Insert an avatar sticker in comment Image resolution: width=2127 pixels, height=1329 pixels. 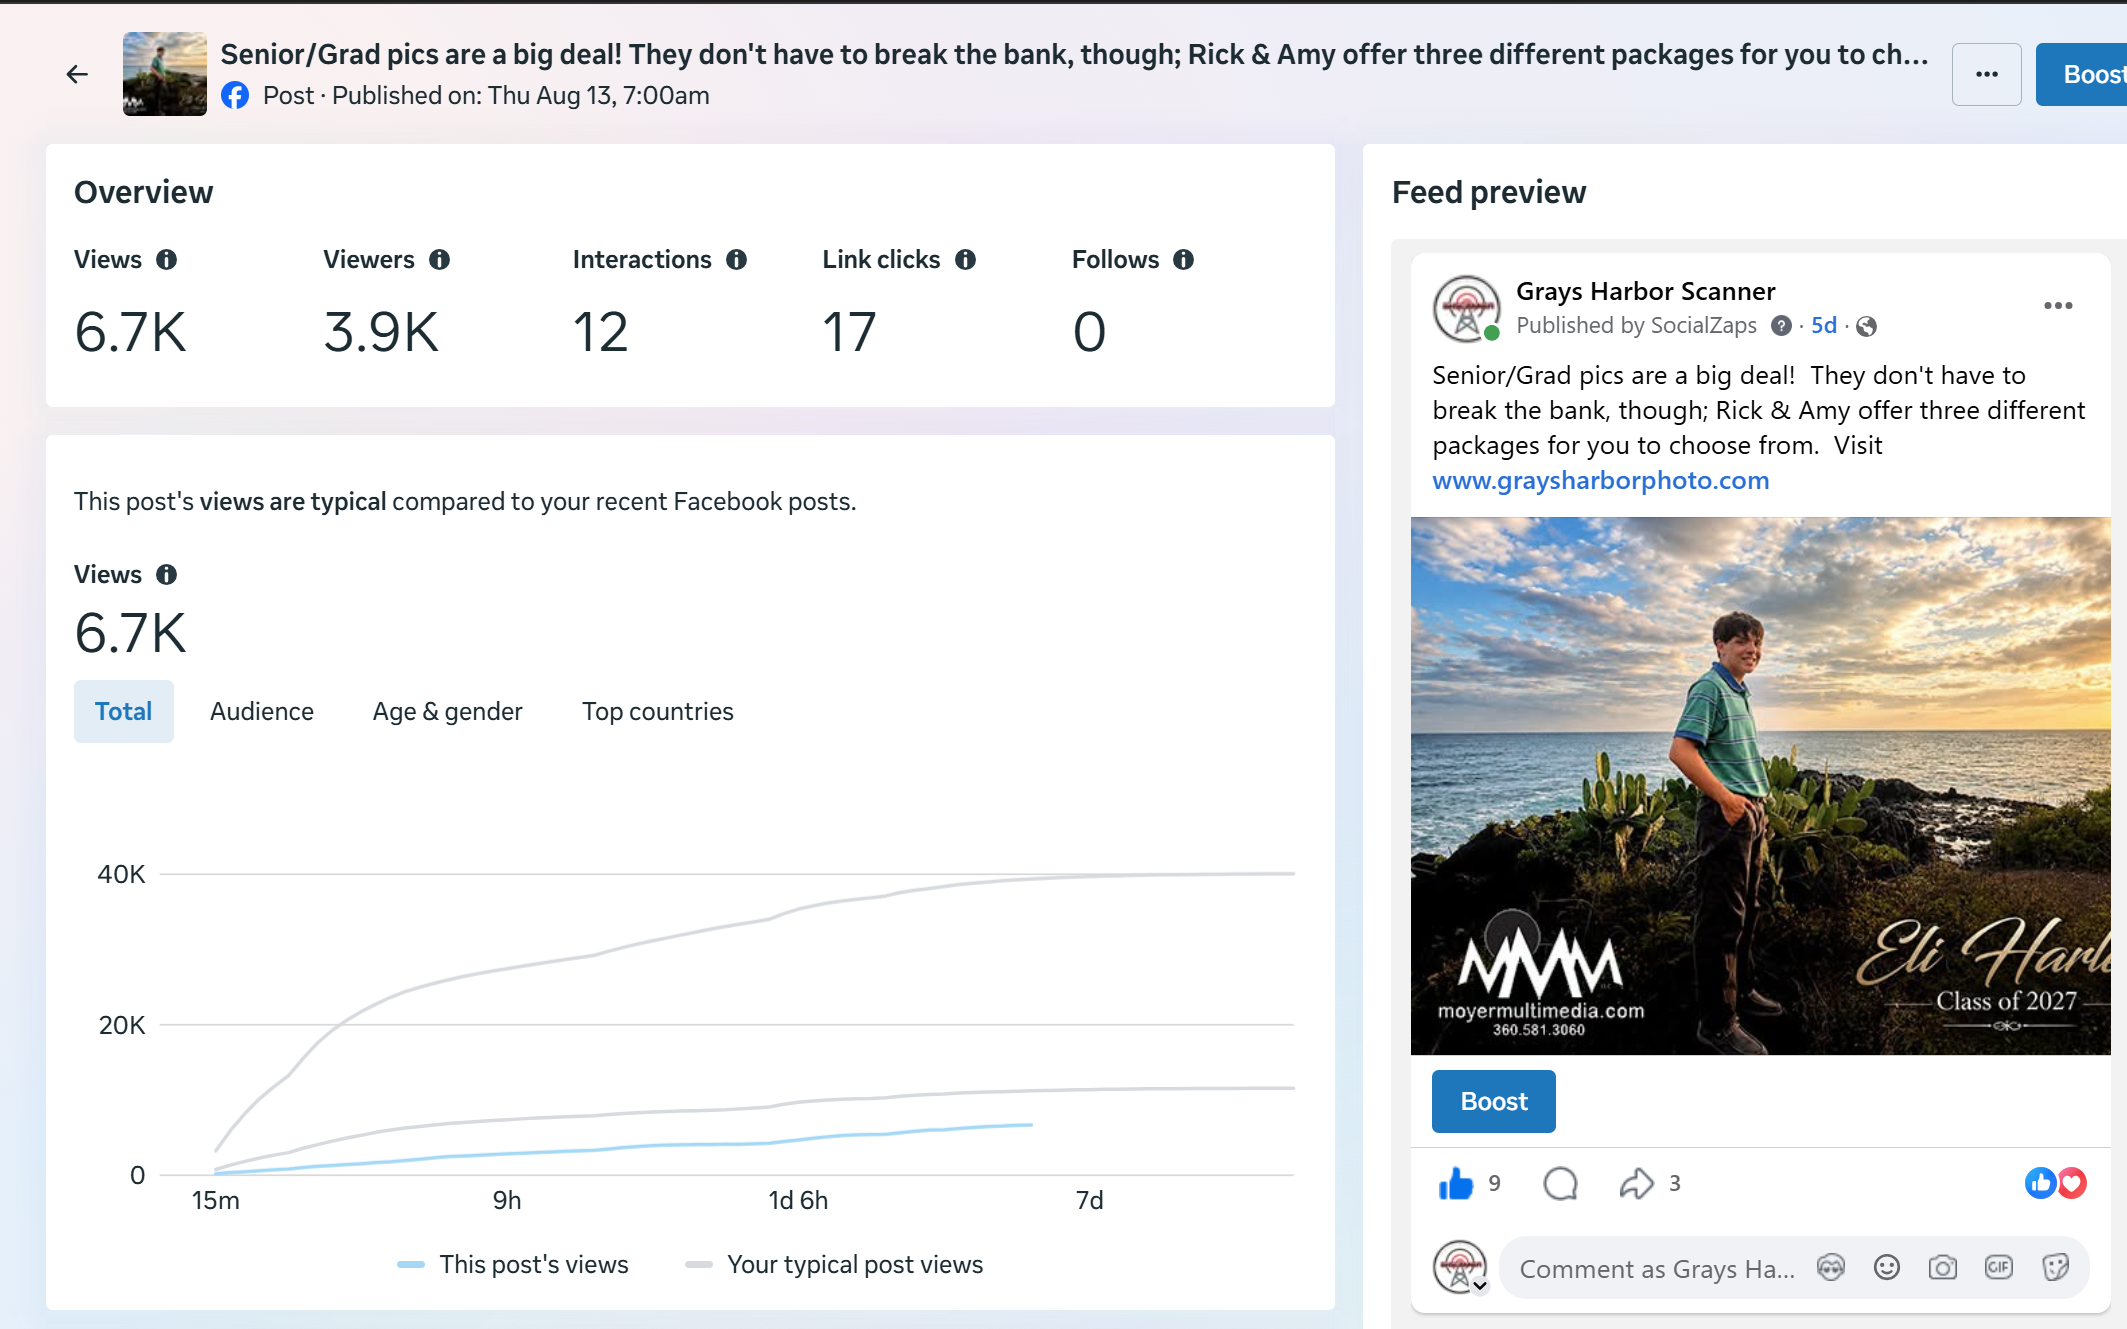1831,1268
